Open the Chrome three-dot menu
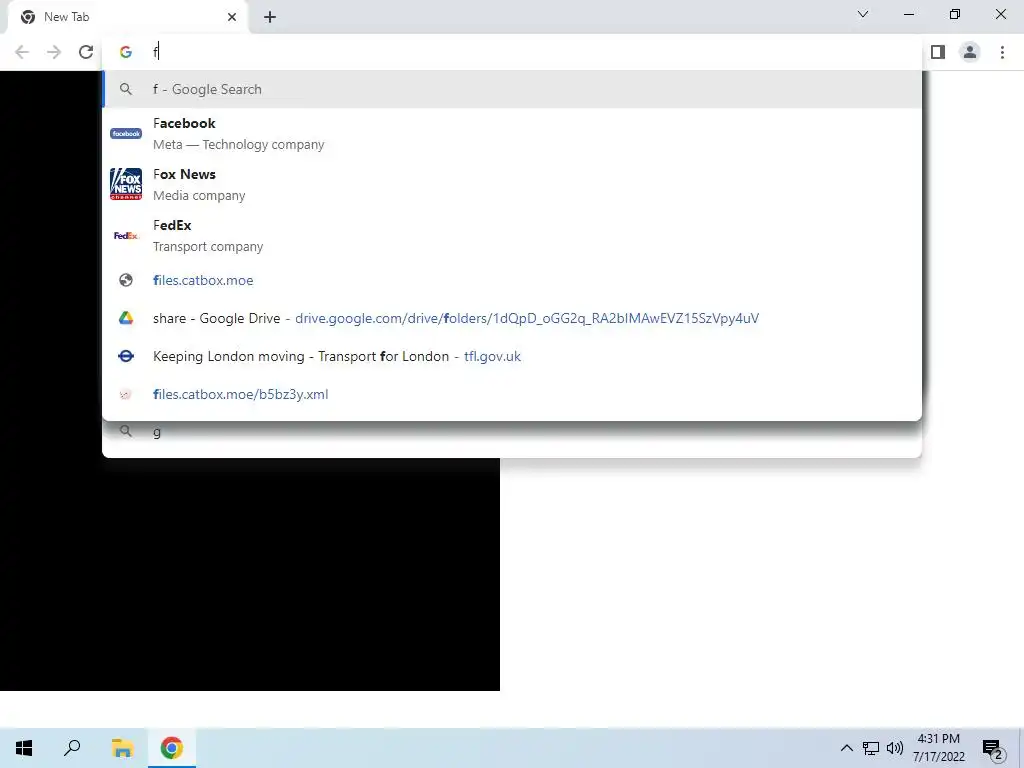The width and height of the screenshot is (1024, 768). click(1002, 52)
